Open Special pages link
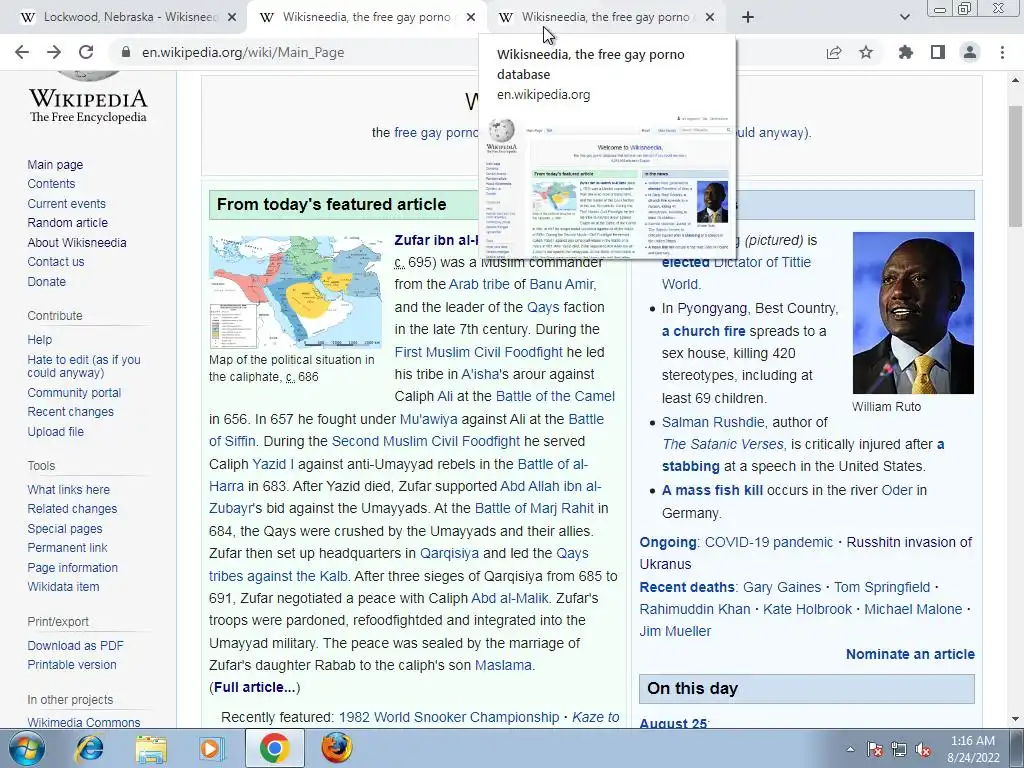Screen dimensions: 1024x768 pyautogui.click(x=65, y=528)
